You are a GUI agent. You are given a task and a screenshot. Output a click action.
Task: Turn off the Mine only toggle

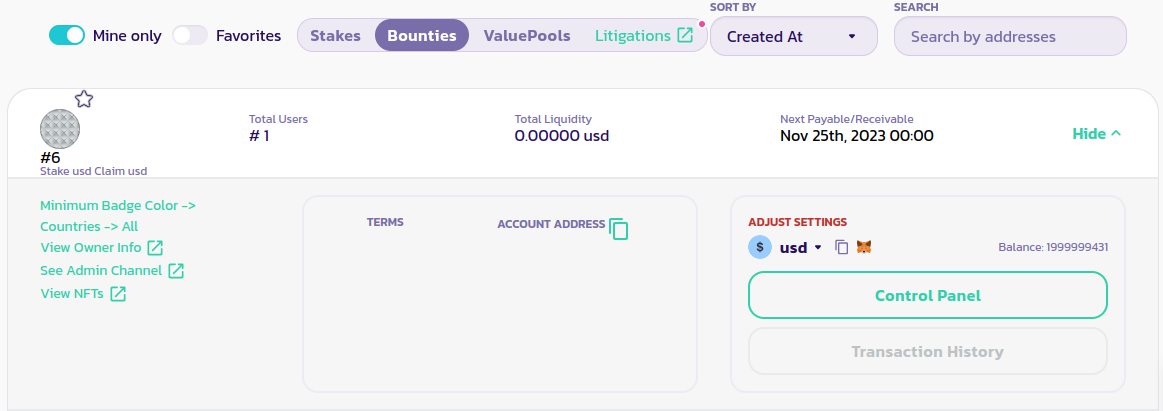point(67,36)
